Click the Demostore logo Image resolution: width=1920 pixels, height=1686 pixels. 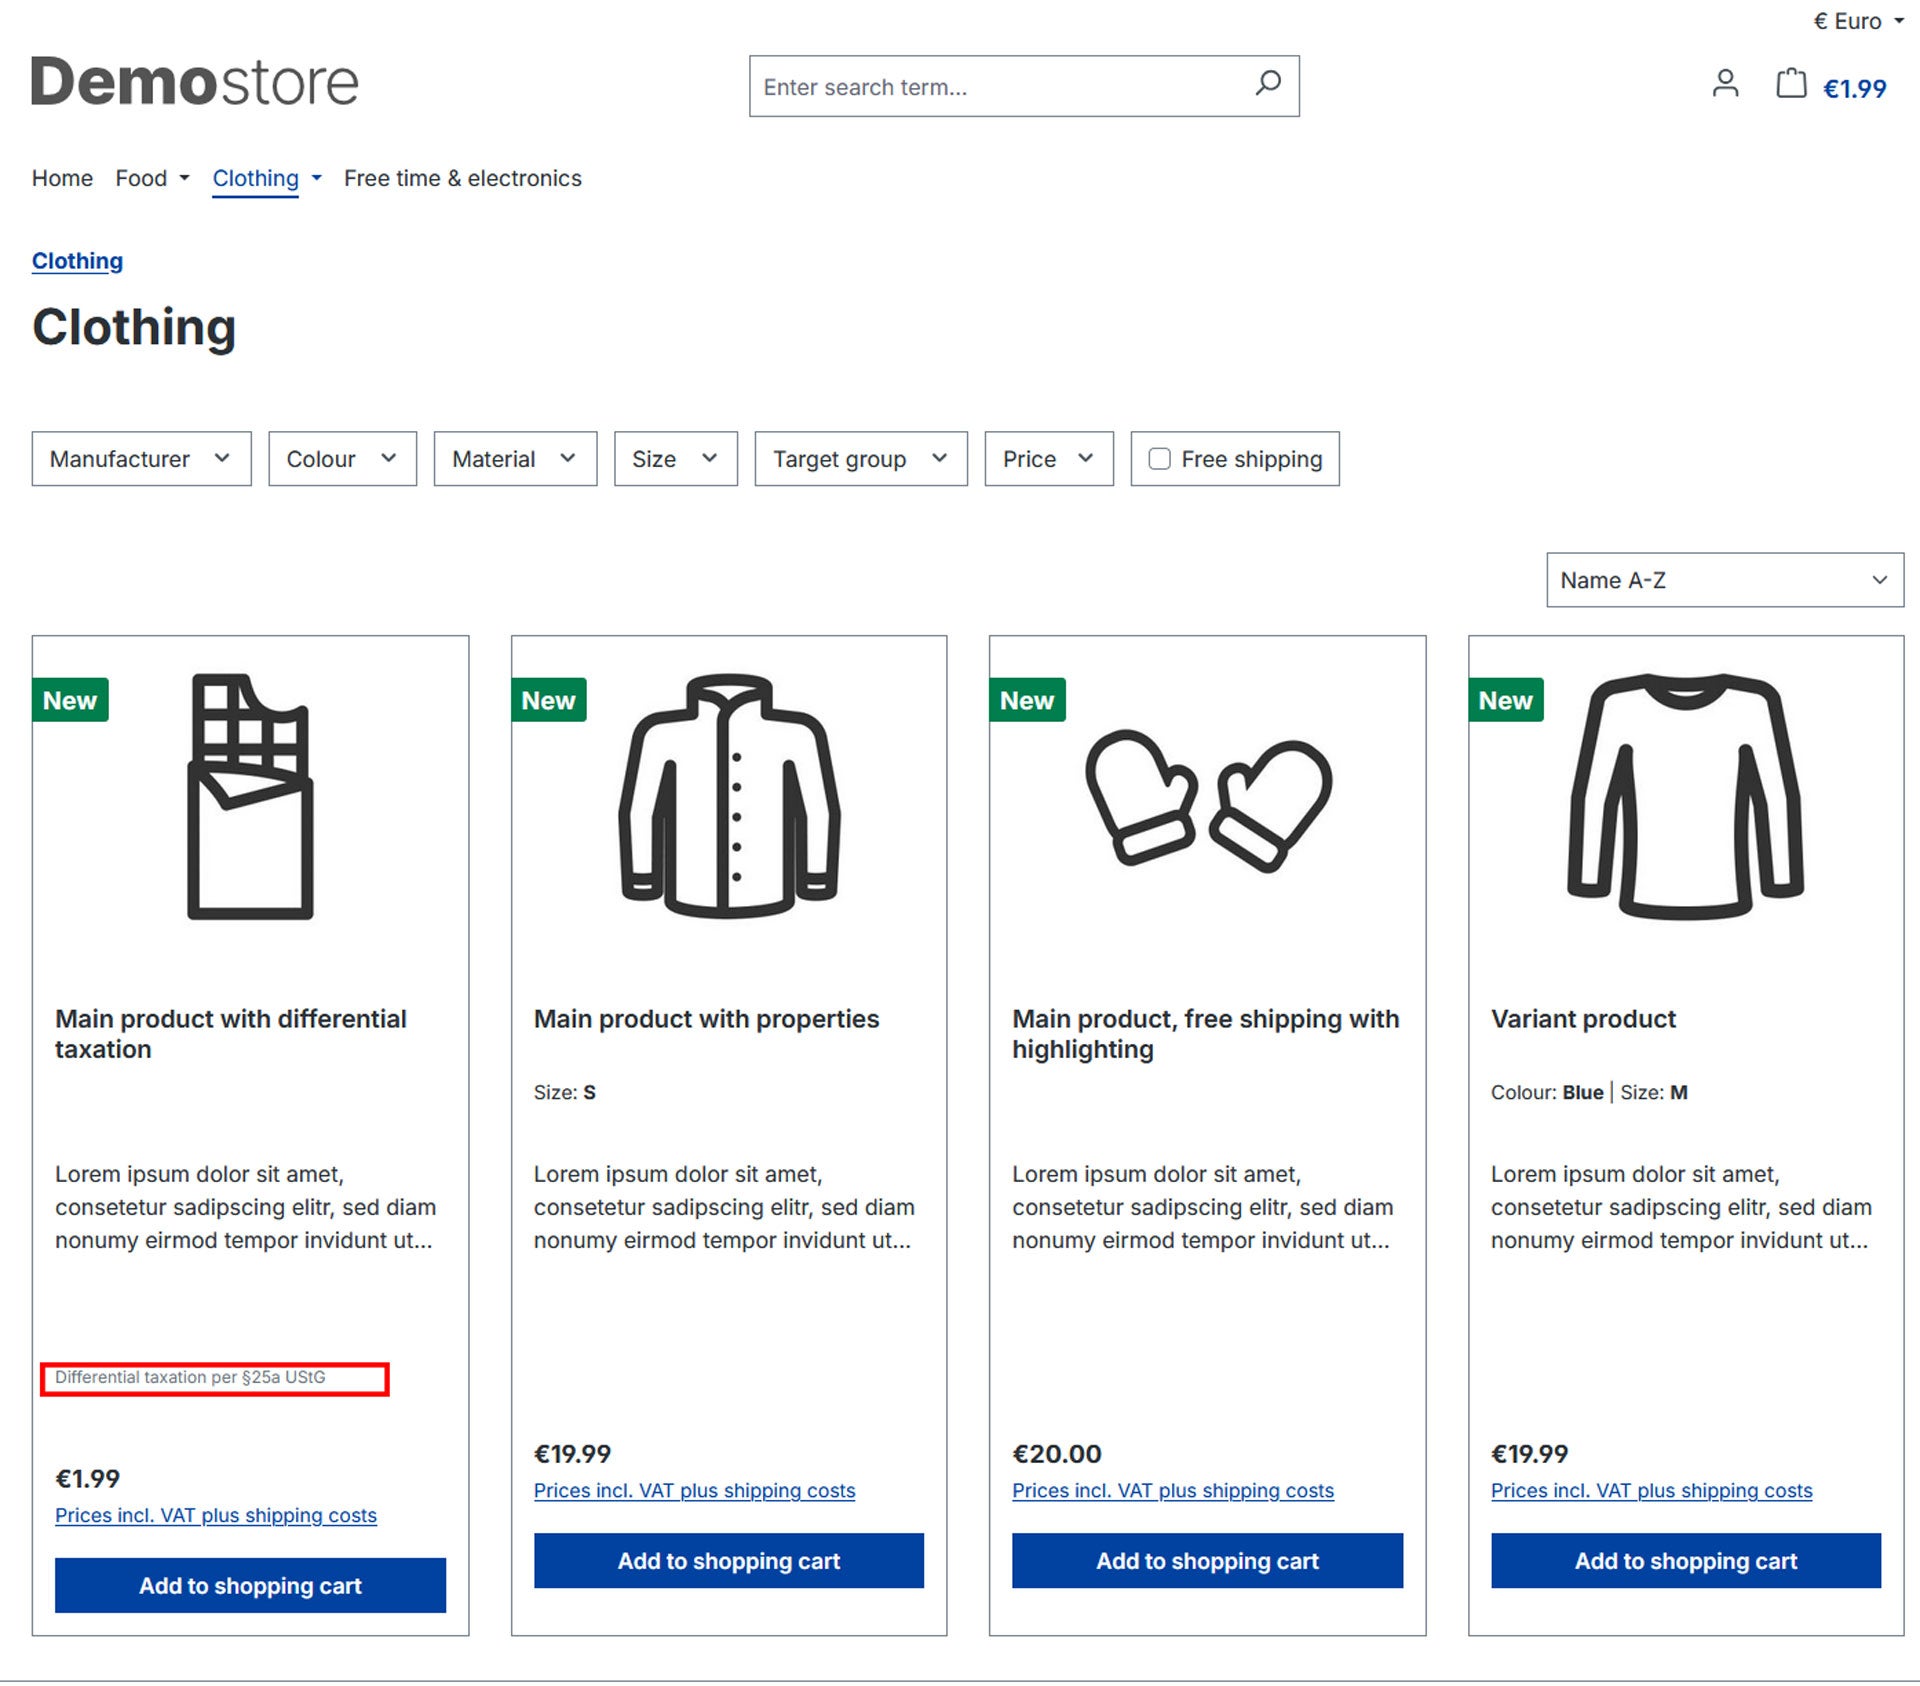pyautogui.click(x=195, y=82)
